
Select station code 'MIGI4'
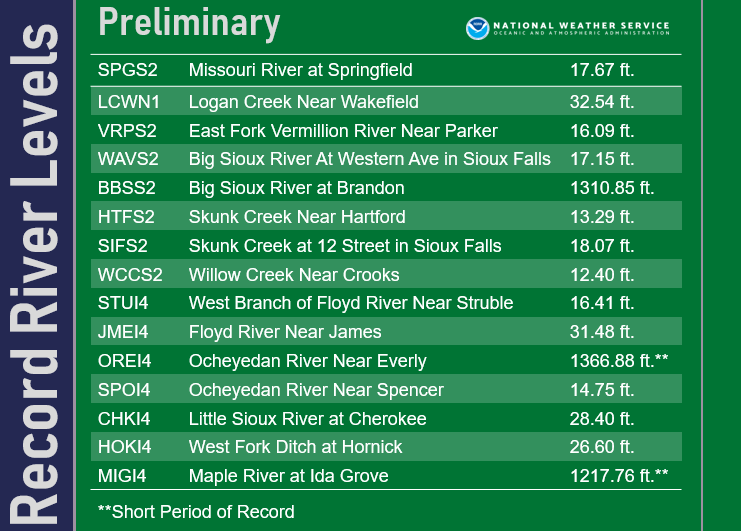pyautogui.click(x=122, y=476)
